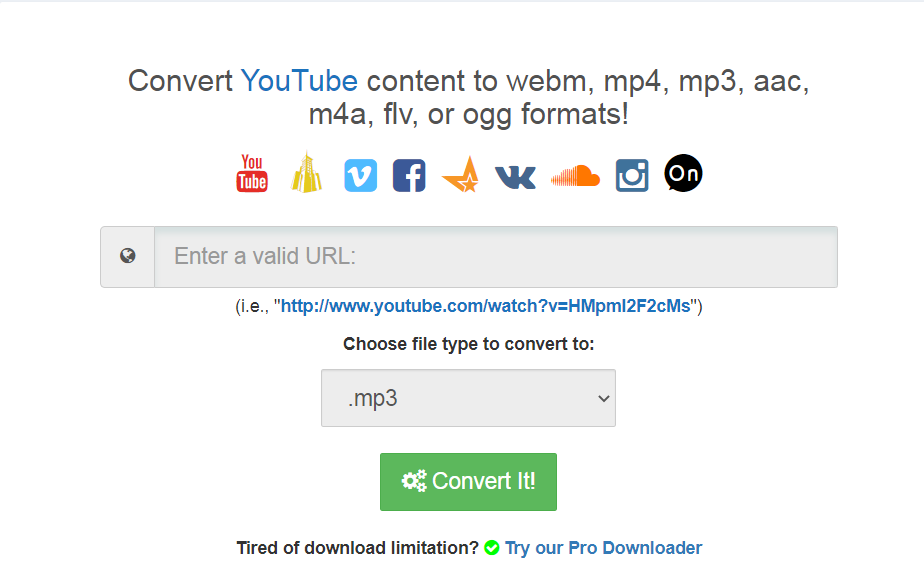Select the Dailymotion tower icon
Viewport: 924px width, 583px height.
coord(306,173)
